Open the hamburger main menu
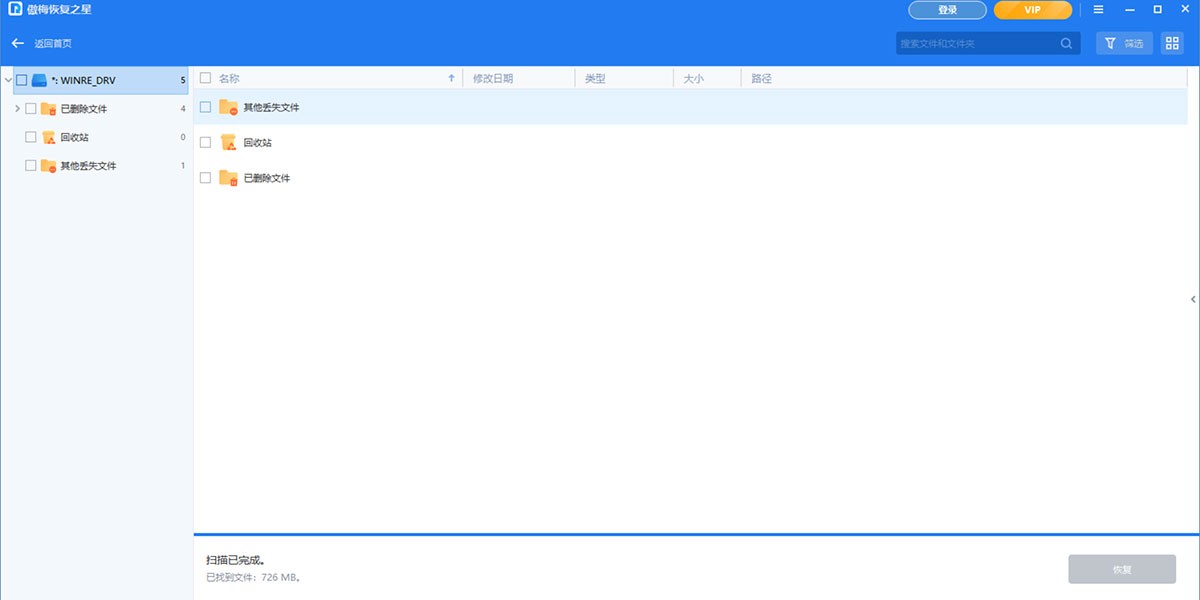 tap(1099, 10)
